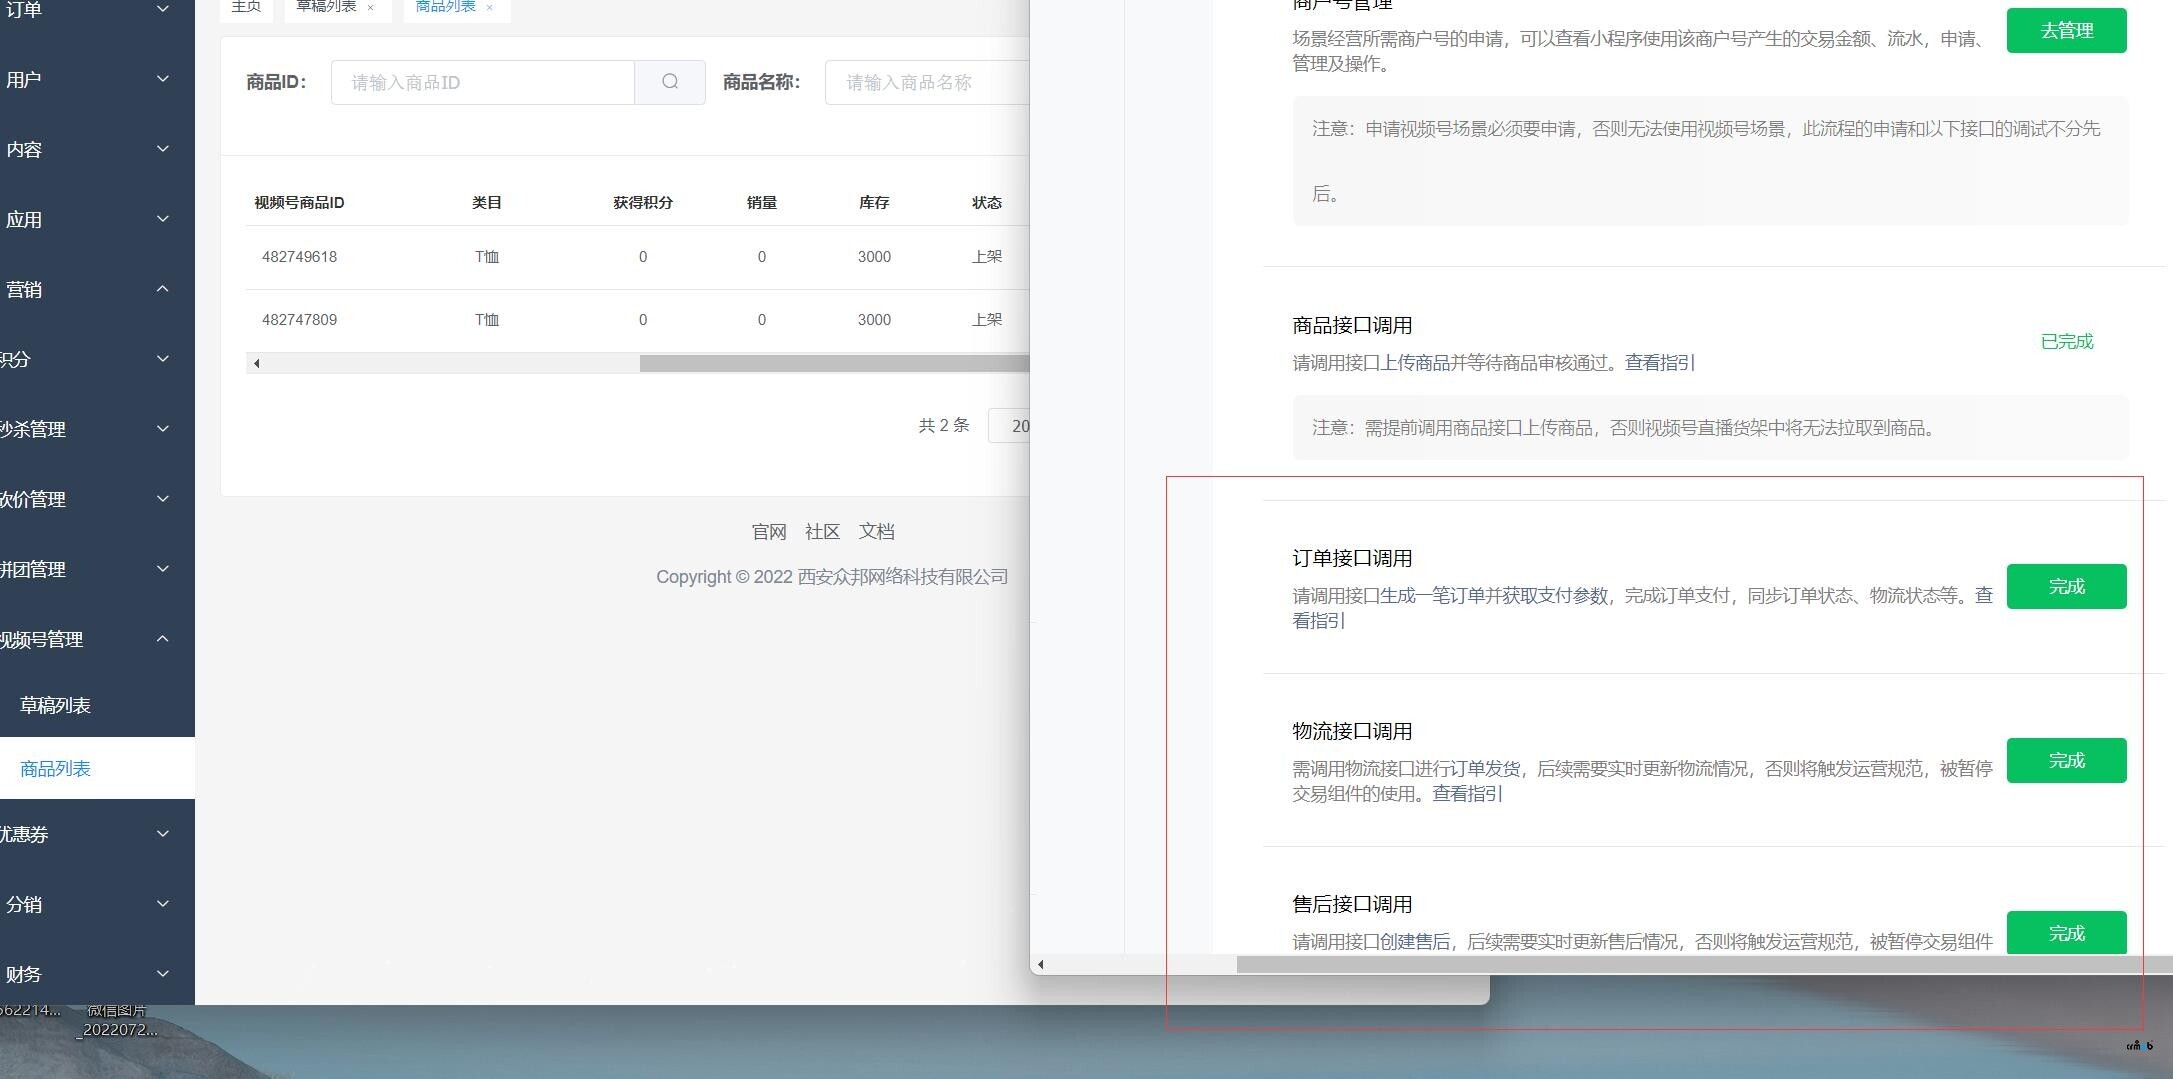This screenshot has height=1079, width=2173.
Task: Click 上架 status in row 482747809
Action: 987,320
